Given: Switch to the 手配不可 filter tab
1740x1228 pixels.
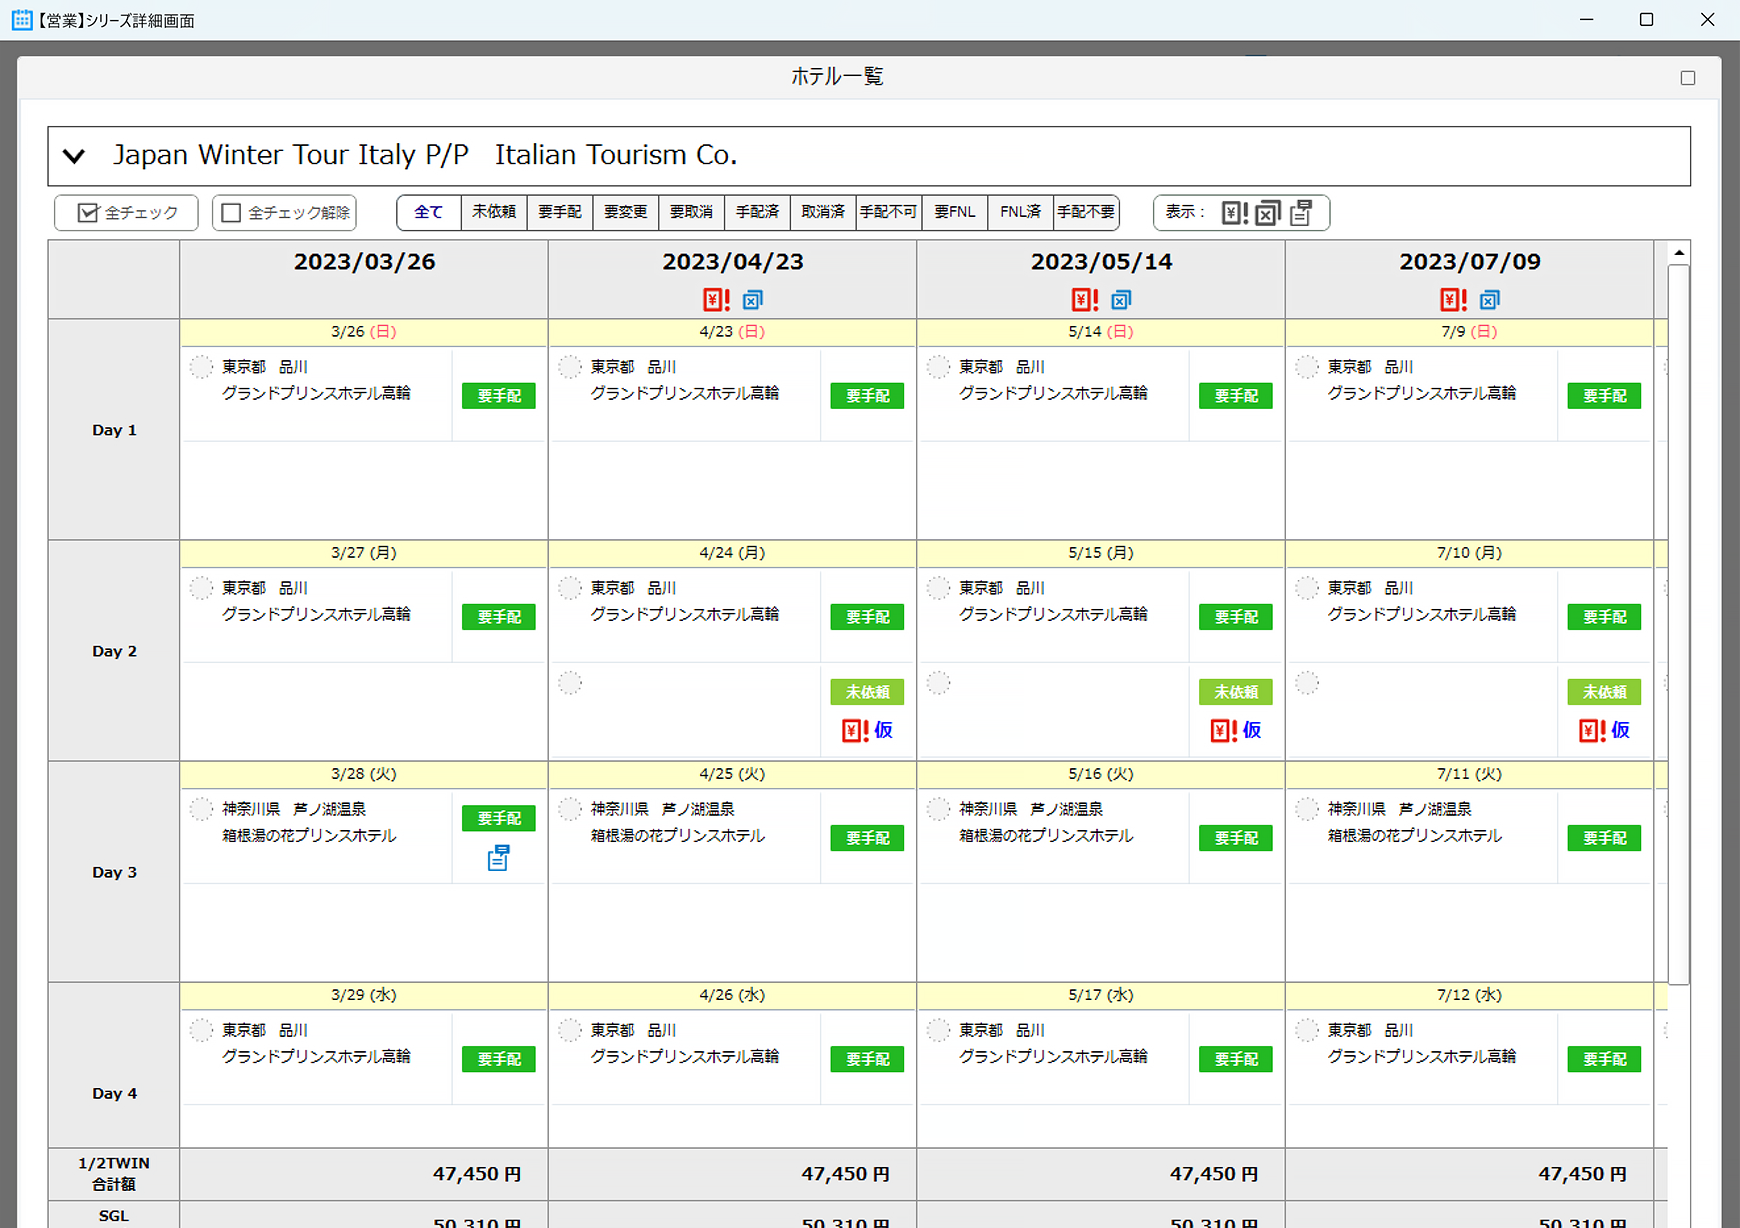Looking at the screenshot, I should [x=889, y=212].
